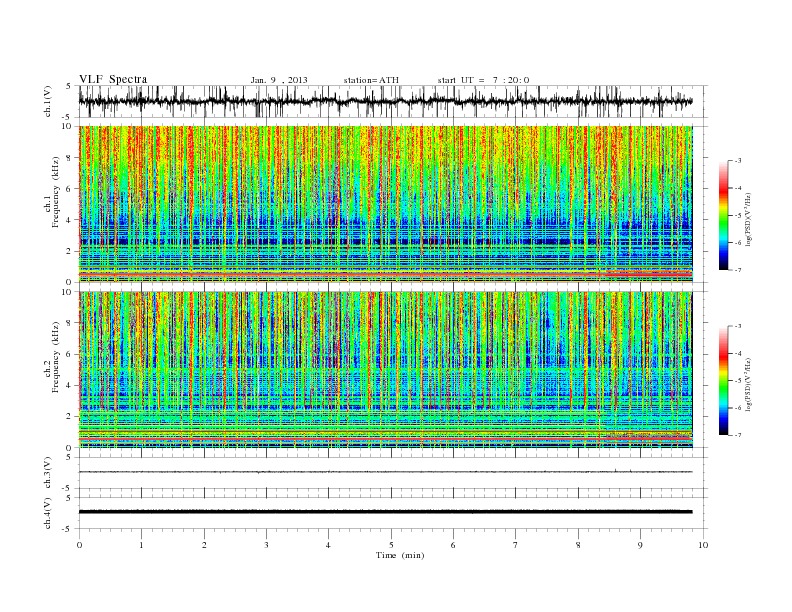Click the ch.2 "Frequency (kHz)" axis label
Viewport: 792px width, 612px height.
click(57, 357)
